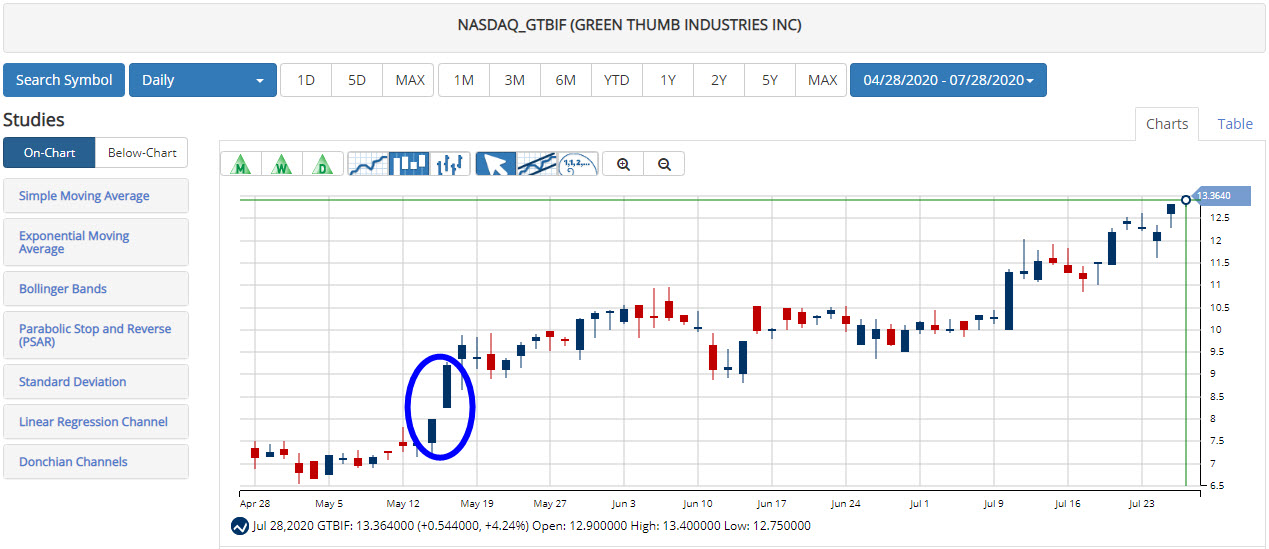This screenshot has height=549, width=1269.
Task: Choose the Fibonacci spiral tool
Action: [x=577, y=164]
